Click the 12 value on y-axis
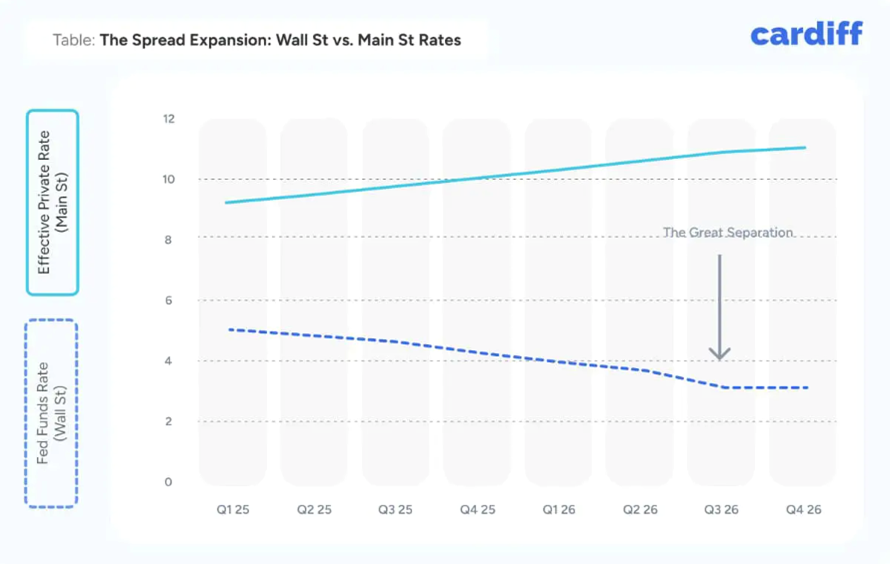 [167, 119]
